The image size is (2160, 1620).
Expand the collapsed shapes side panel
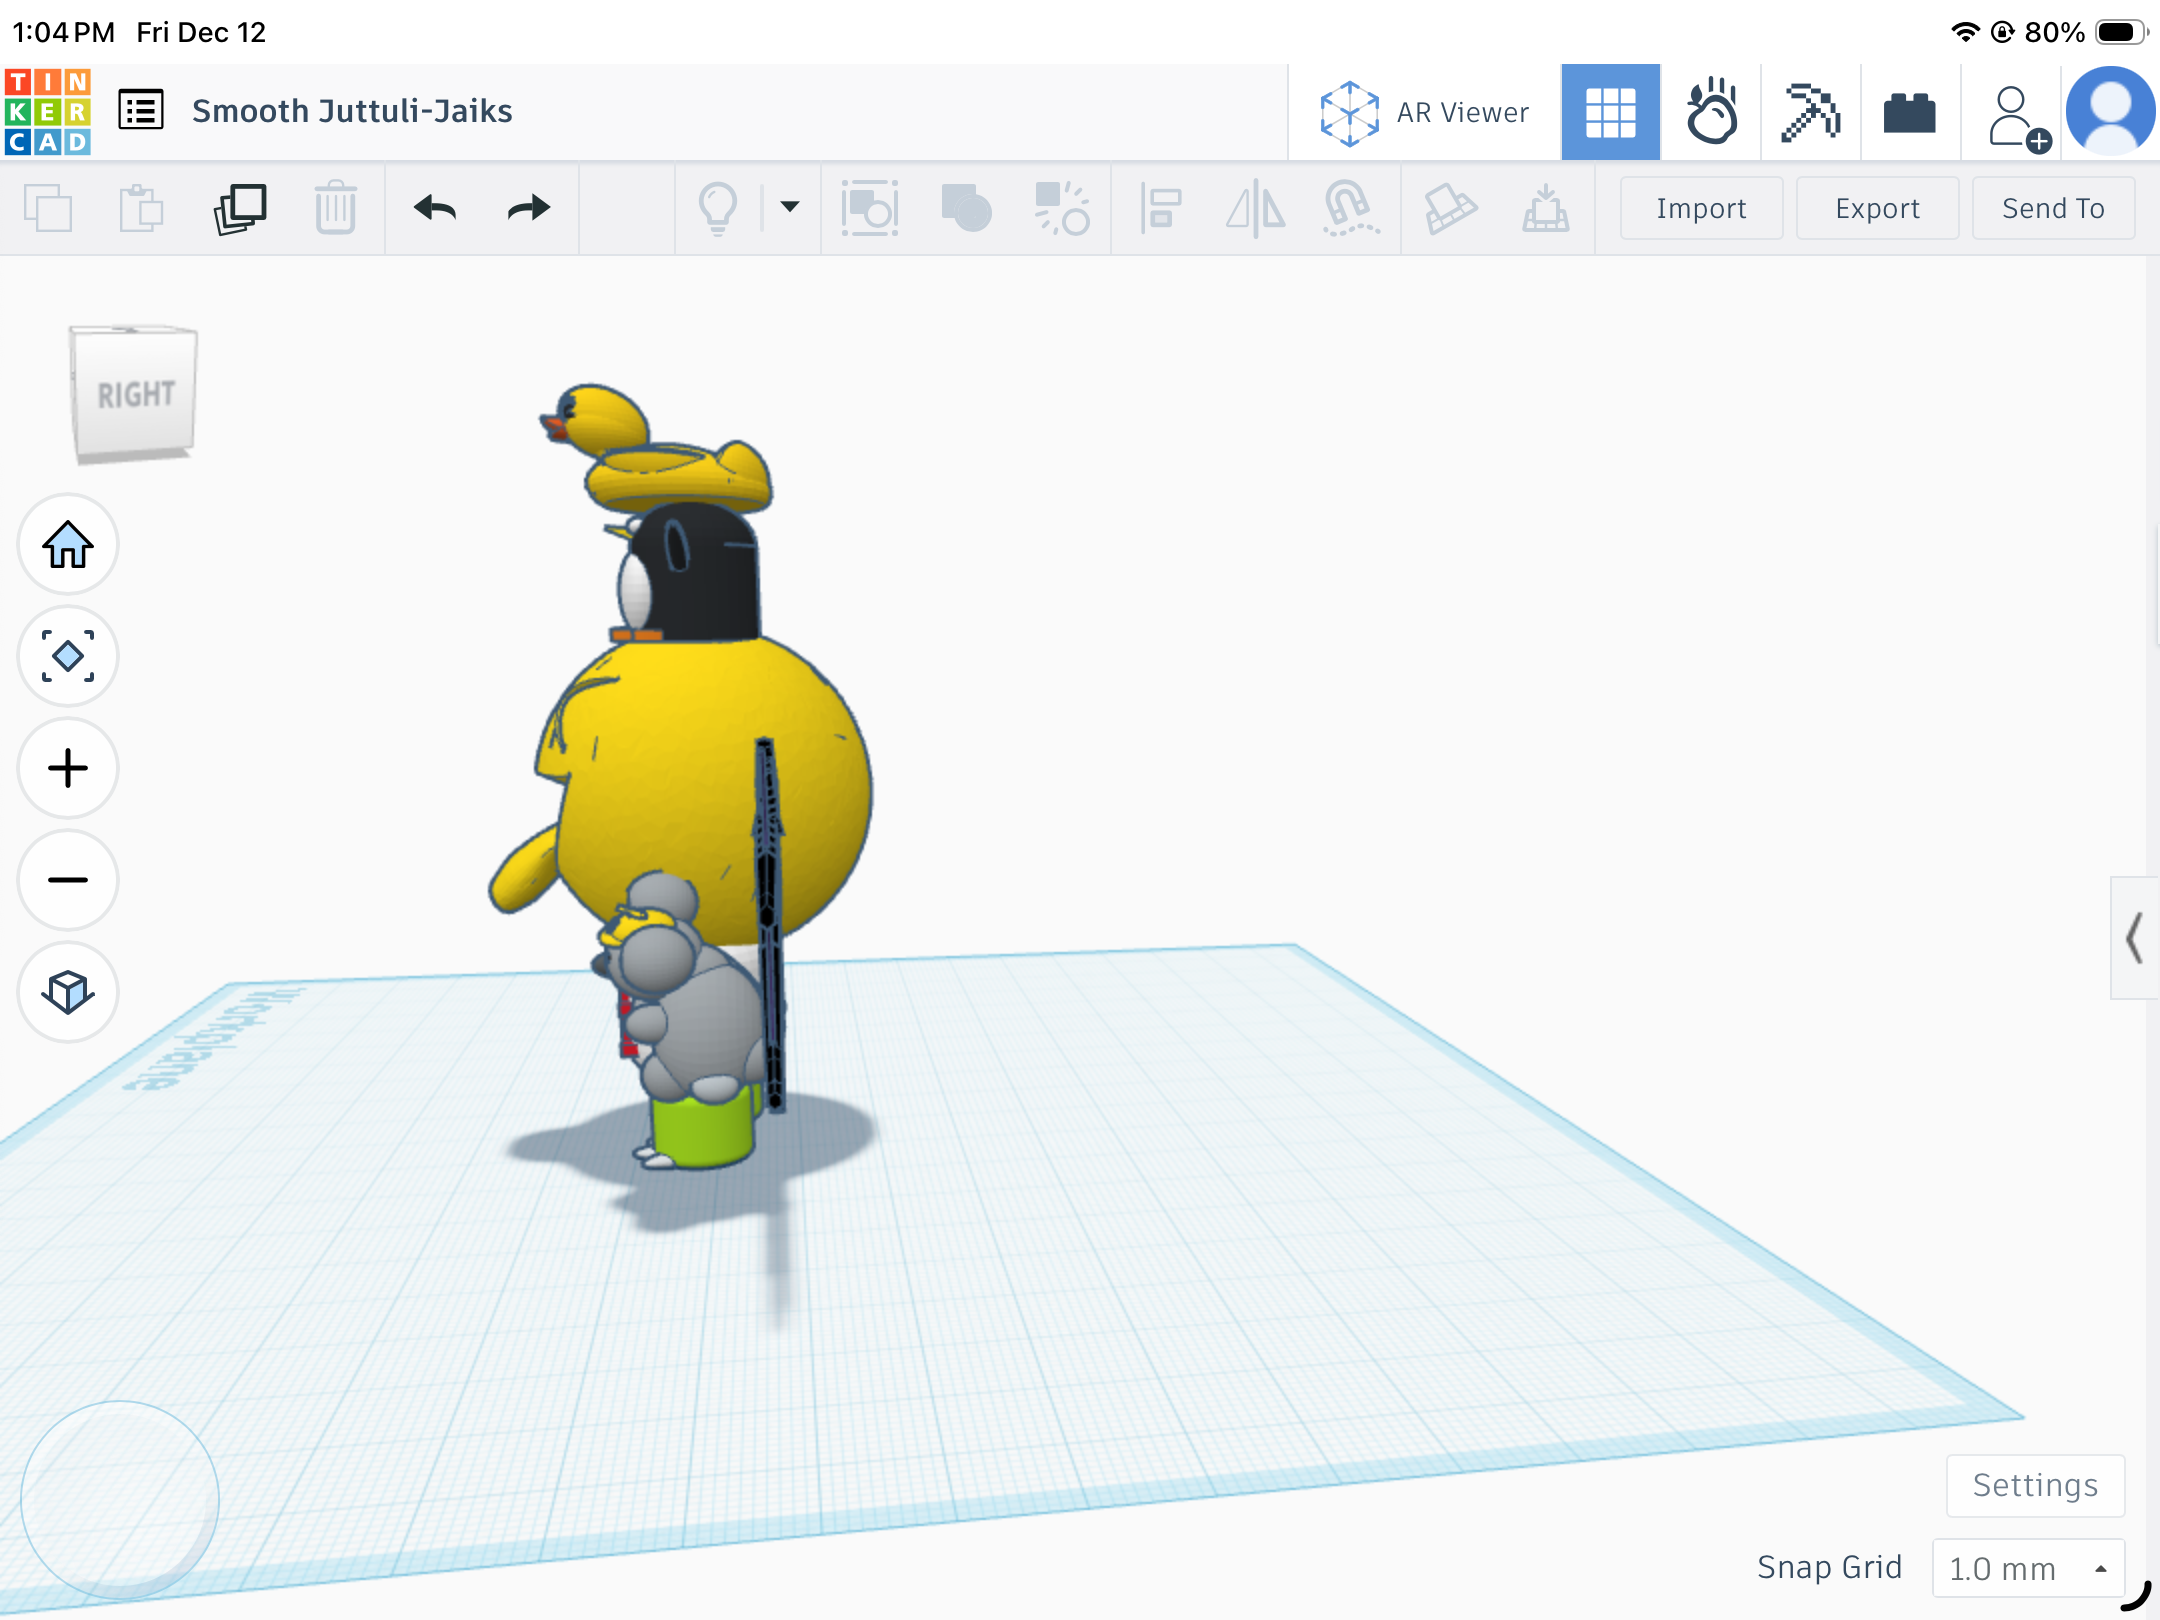2134,938
